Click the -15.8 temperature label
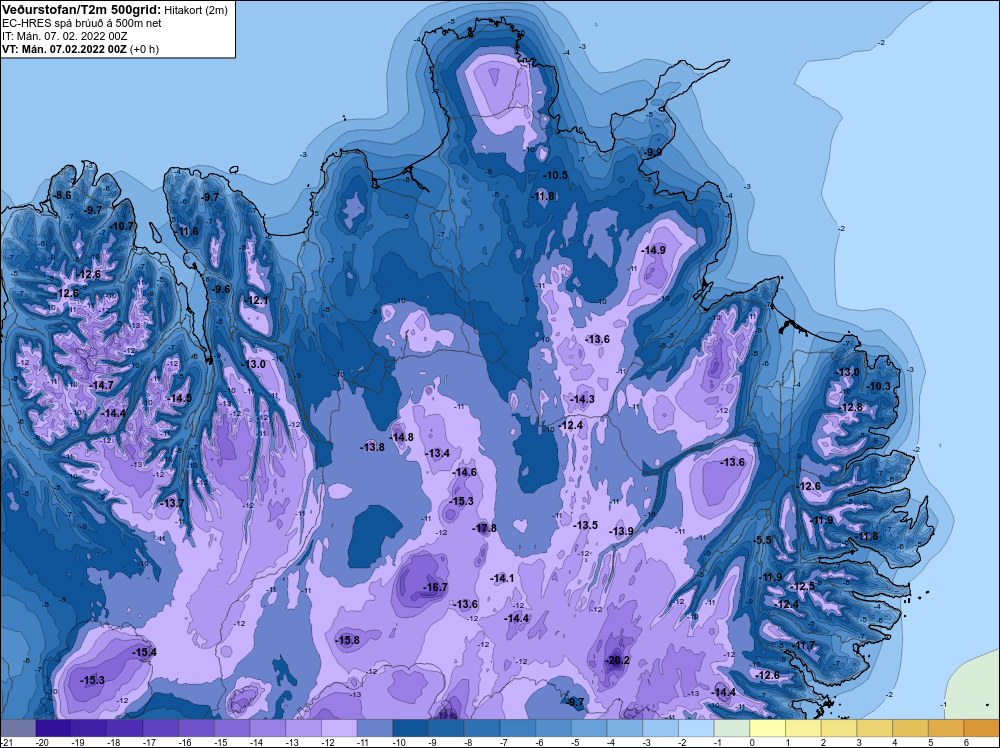The height and width of the screenshot is (748, 1000). coord(348,640)
